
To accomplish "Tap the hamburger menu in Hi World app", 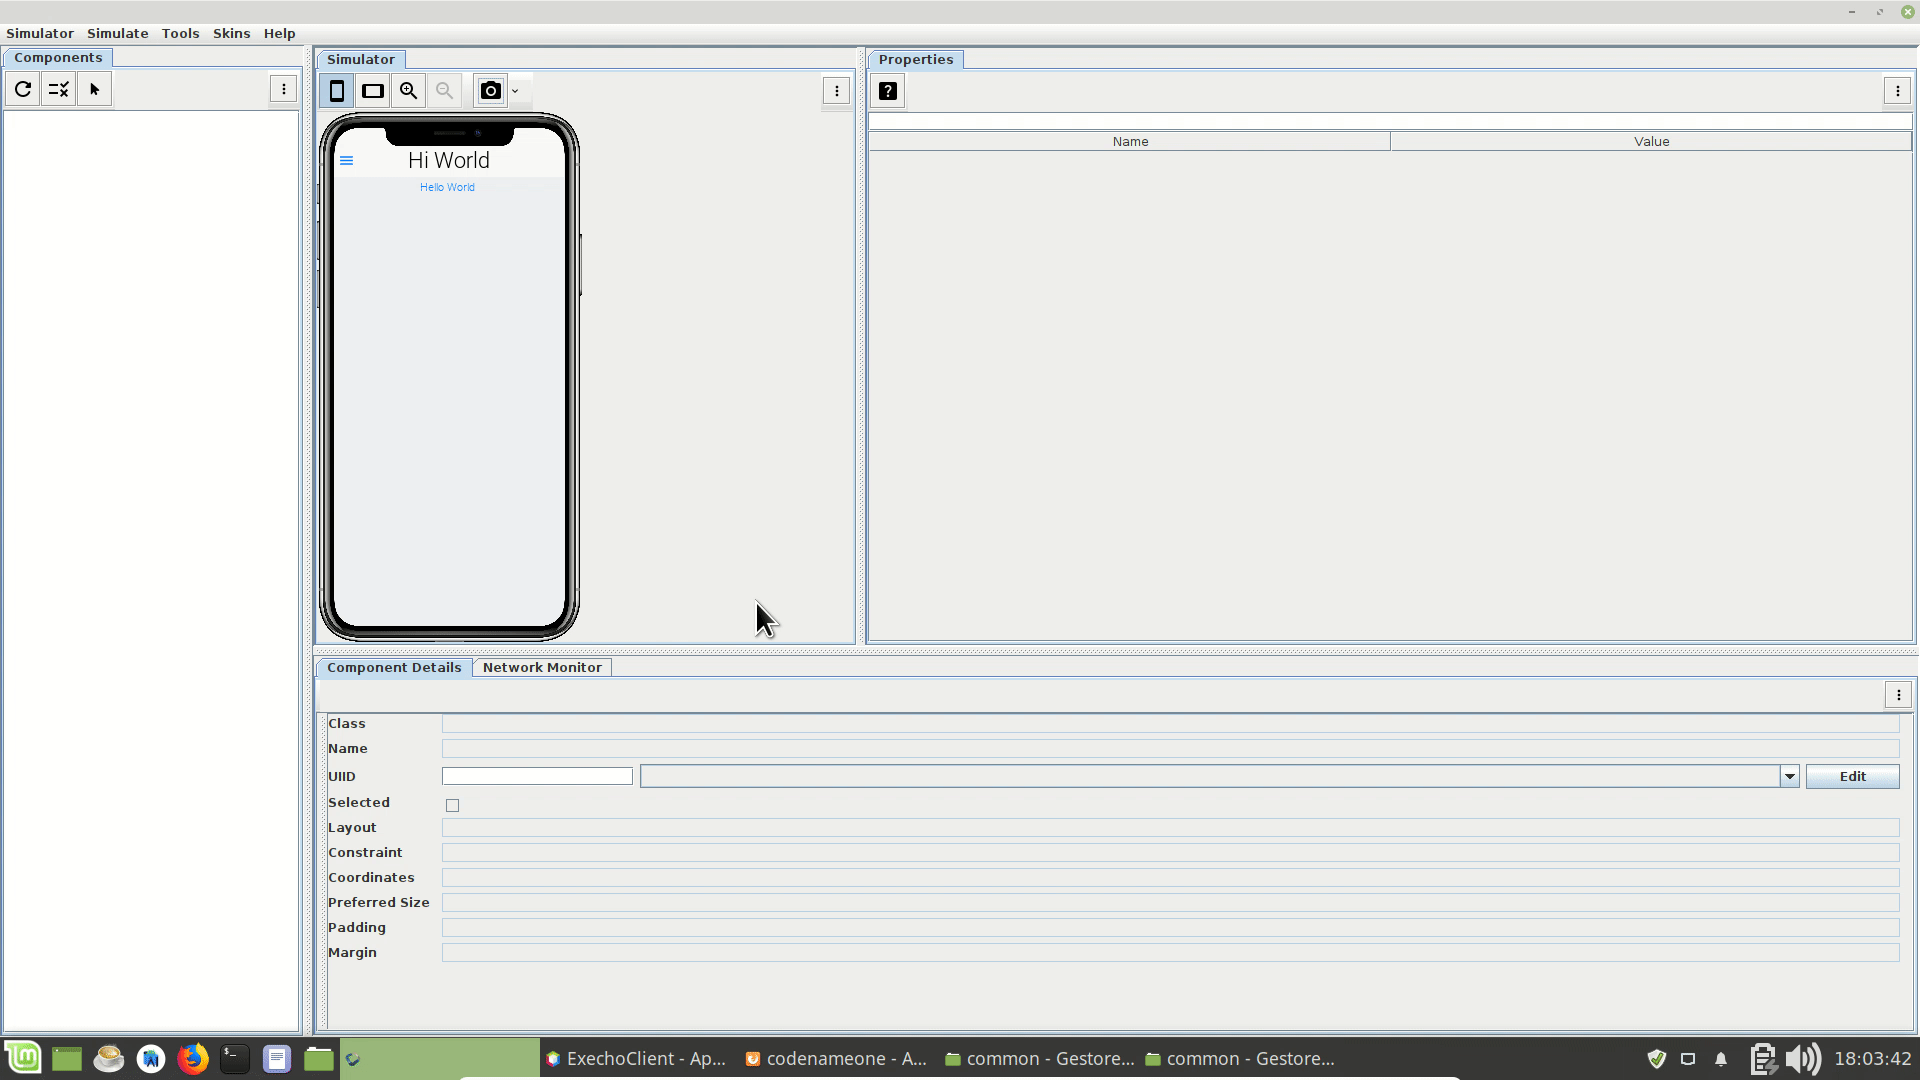I will [x=347, y=160].
